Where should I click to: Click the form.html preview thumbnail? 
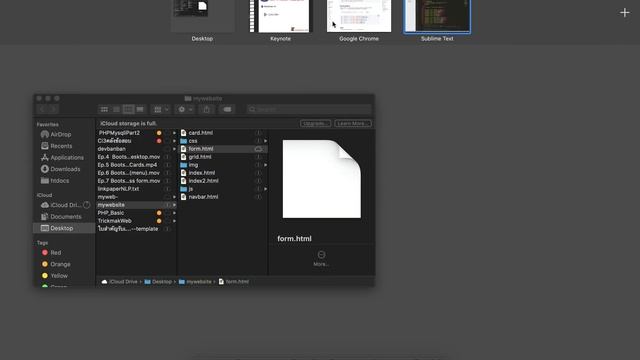pos(322,179)
